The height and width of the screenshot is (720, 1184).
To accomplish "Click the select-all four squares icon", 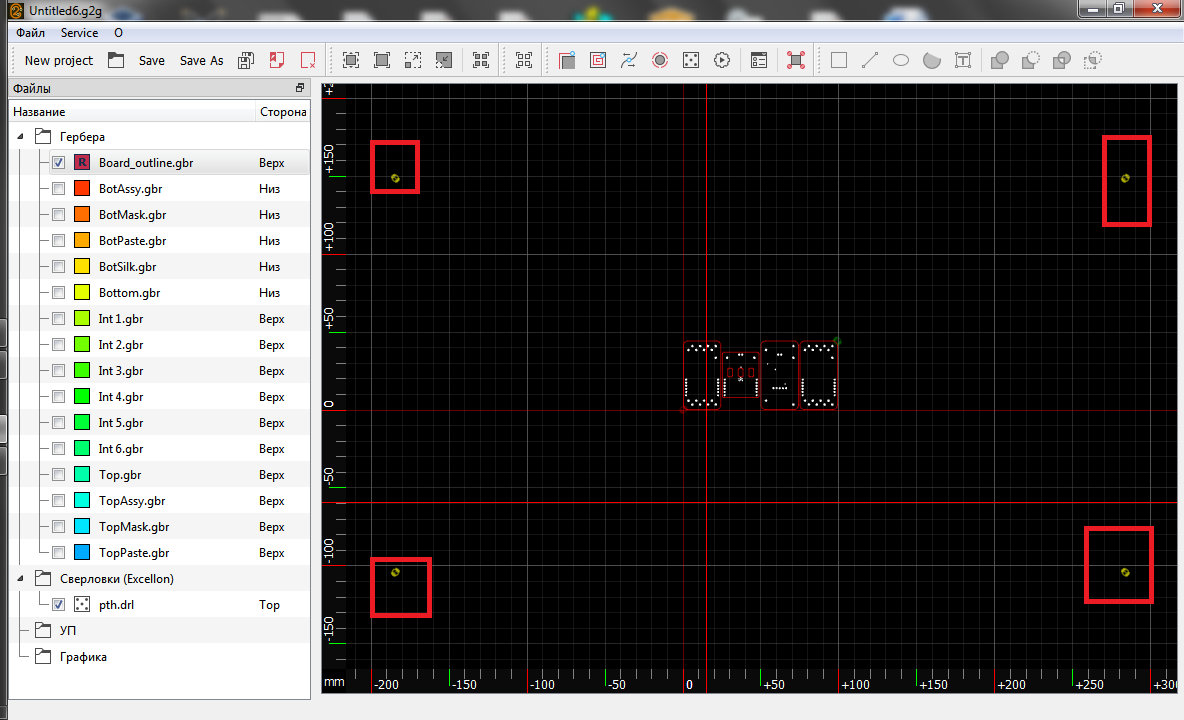I will [481, 60].
